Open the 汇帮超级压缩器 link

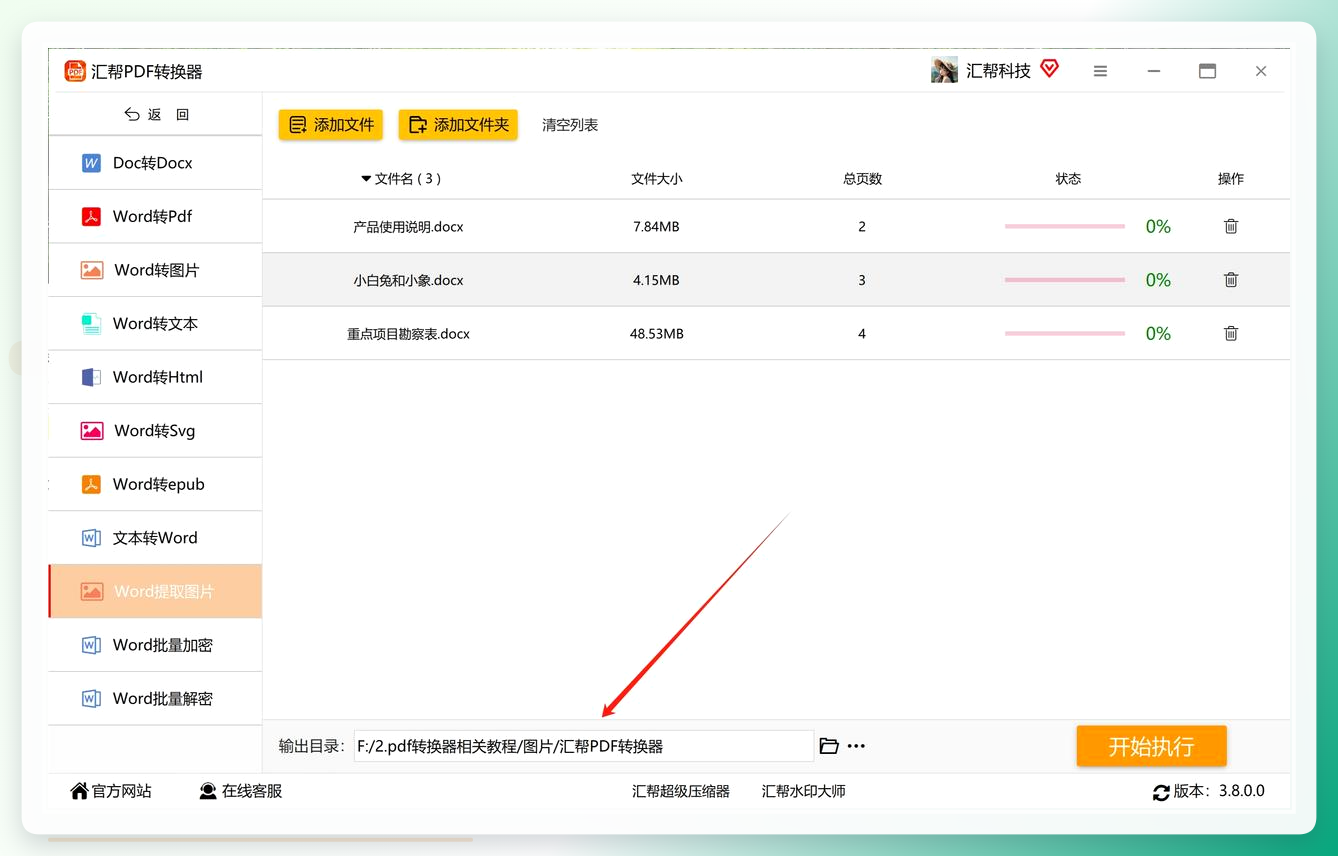[x=681, y=791]
